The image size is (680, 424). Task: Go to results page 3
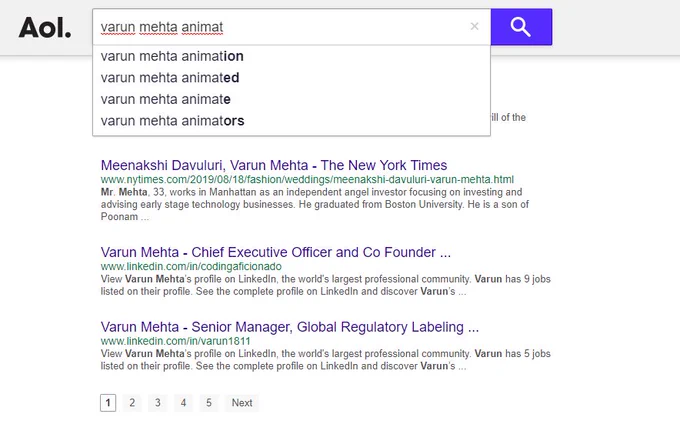(158, 403)
